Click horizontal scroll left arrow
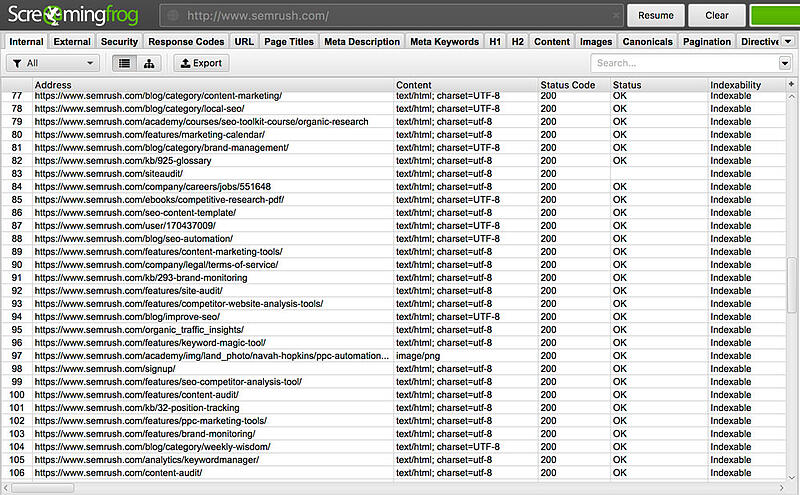 click(6, 488)
